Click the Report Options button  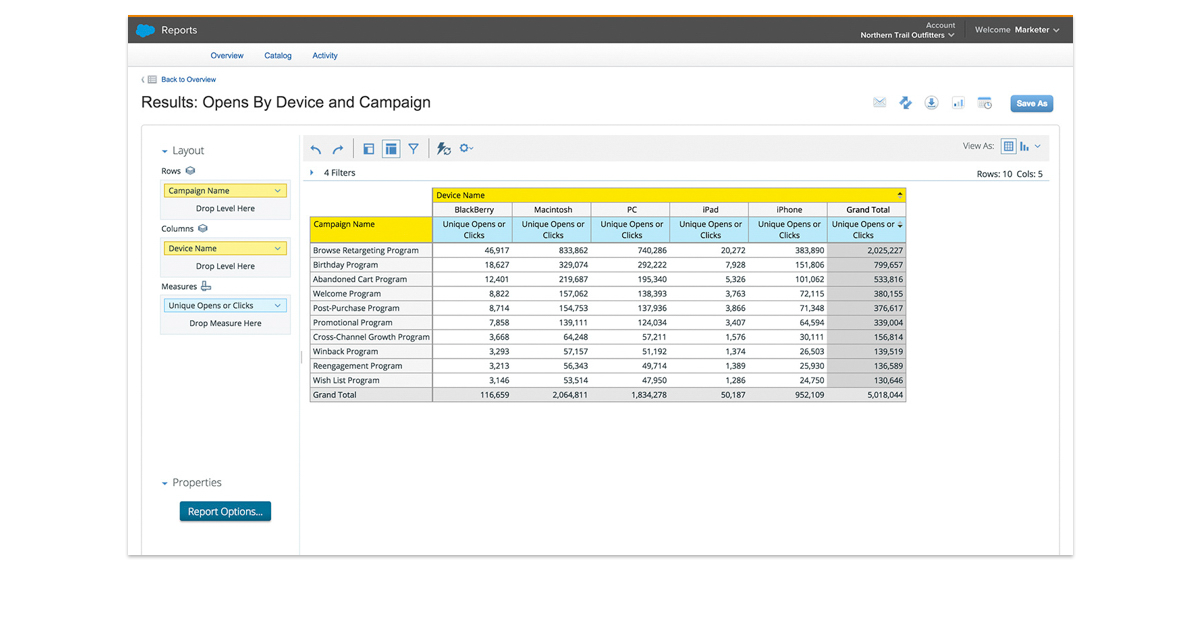click(x=225, y=511)
